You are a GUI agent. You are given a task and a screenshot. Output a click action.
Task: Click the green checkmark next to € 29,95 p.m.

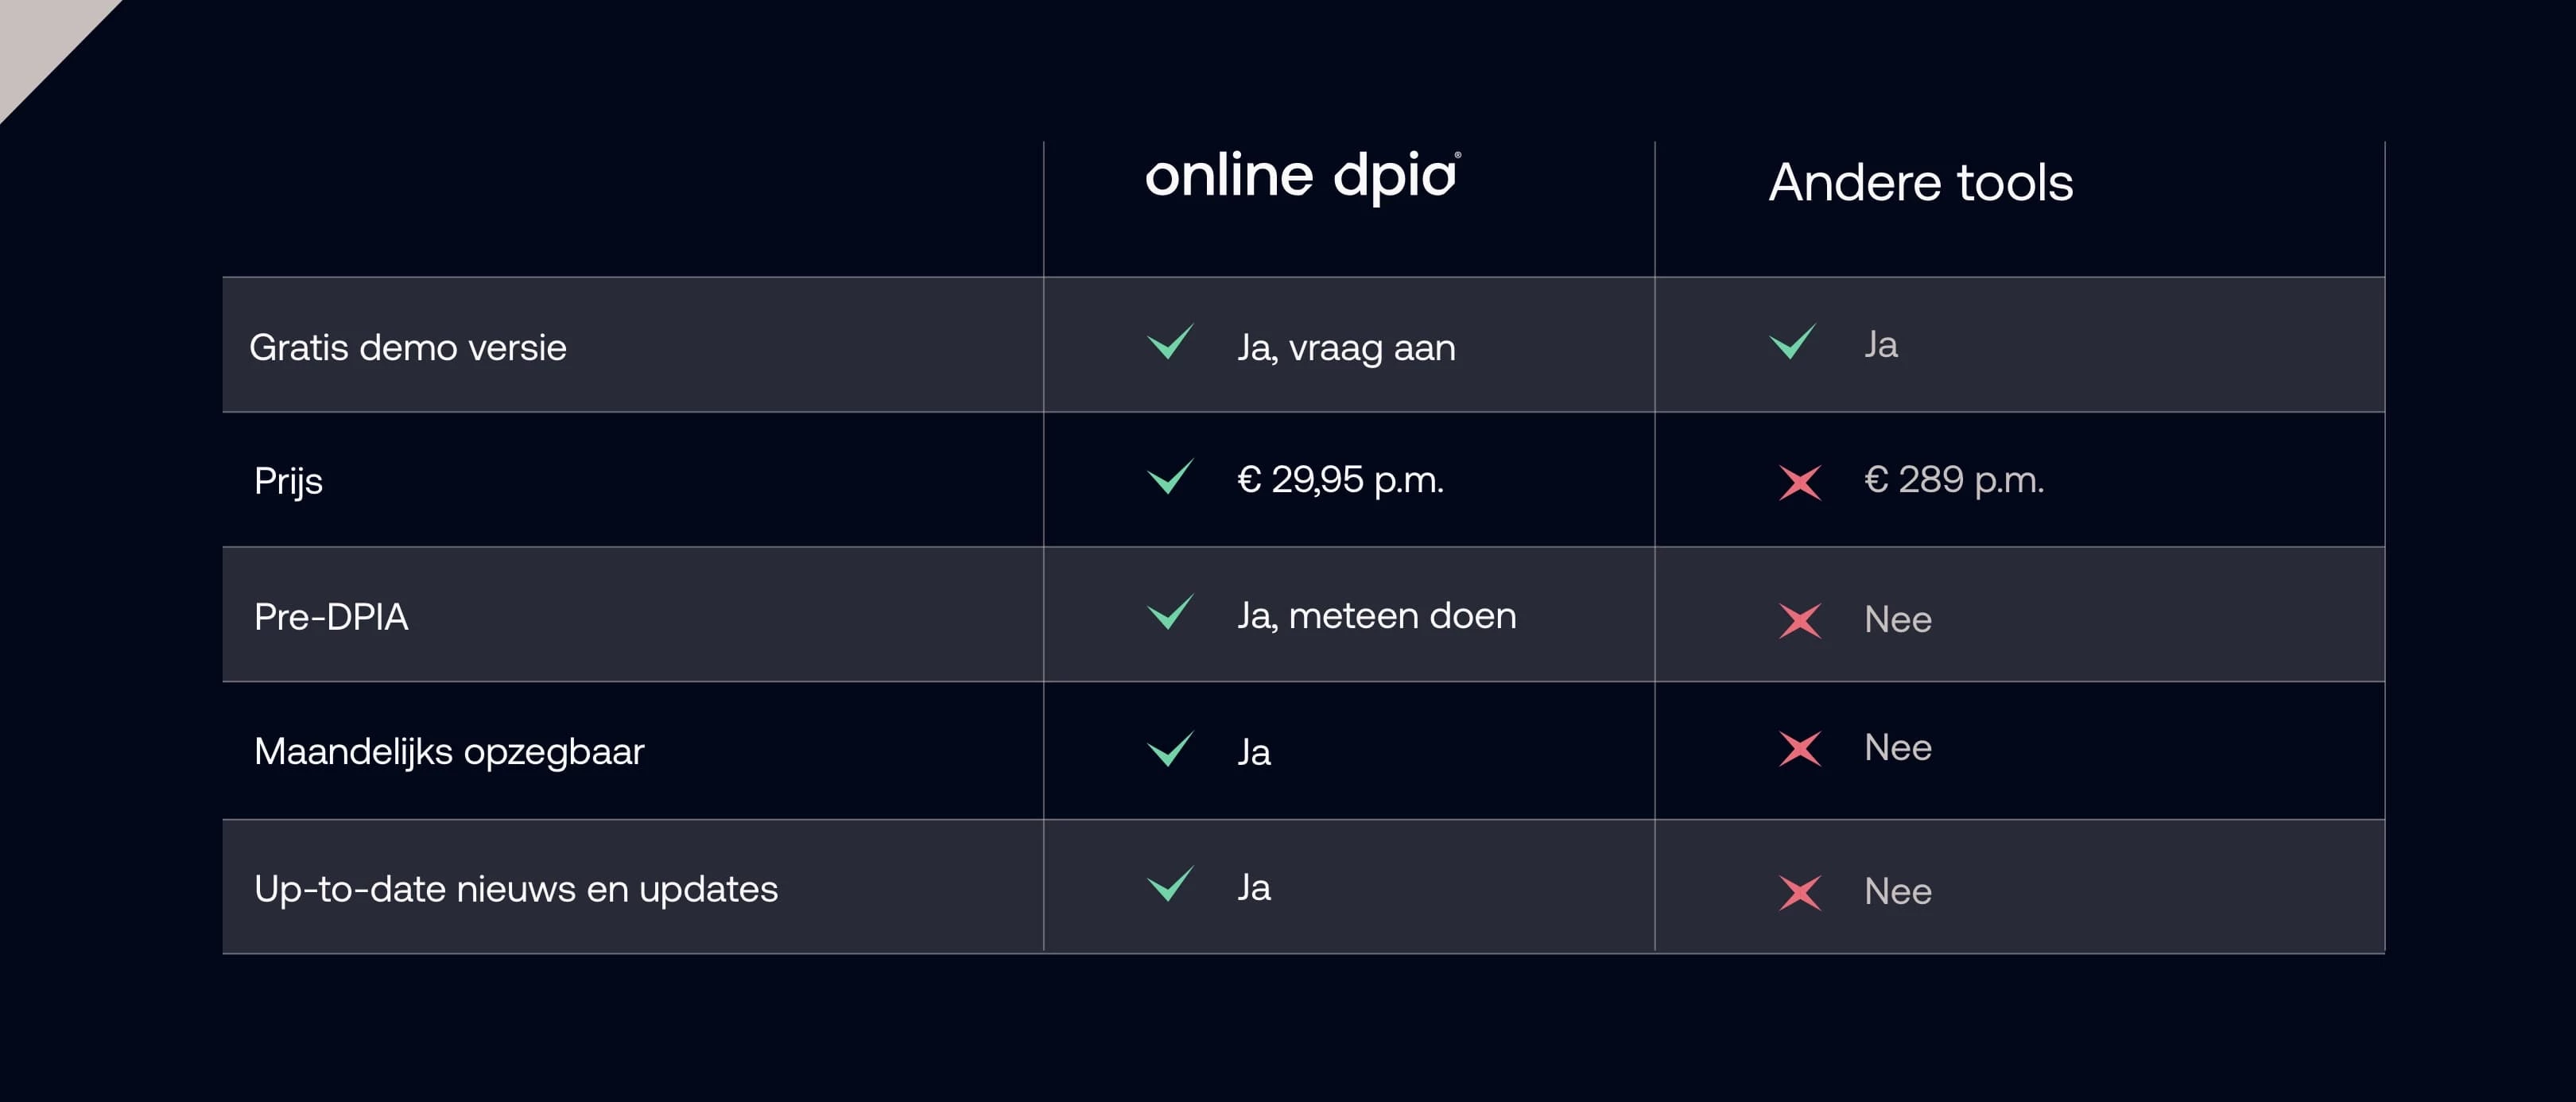(x=1170, y=477)
